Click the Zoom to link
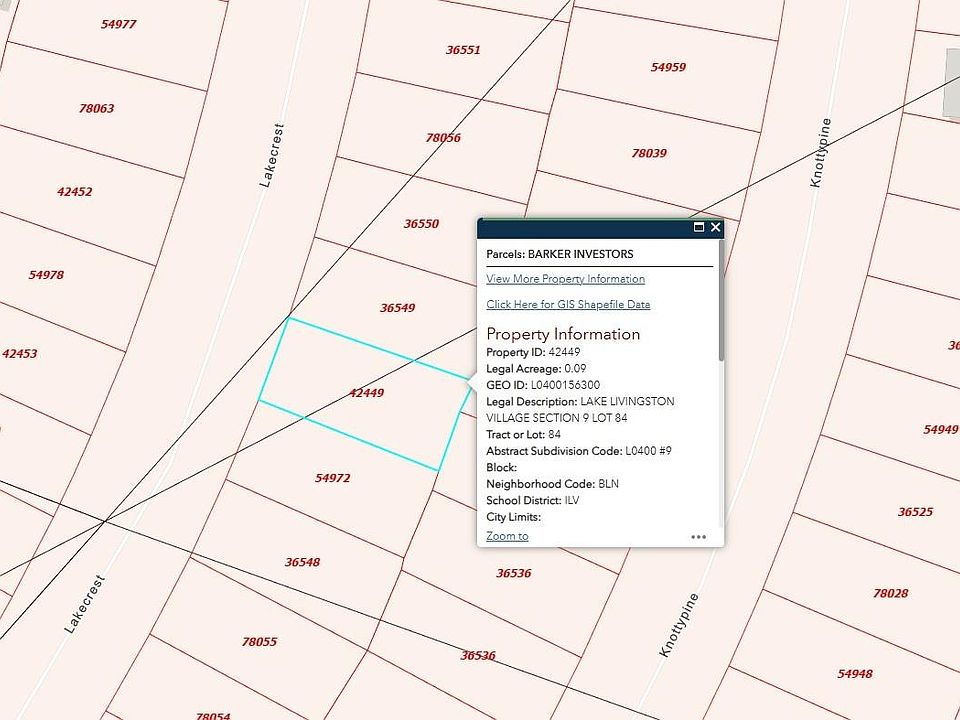This screenshot has height=720, width=960. [x=507, y=536]
